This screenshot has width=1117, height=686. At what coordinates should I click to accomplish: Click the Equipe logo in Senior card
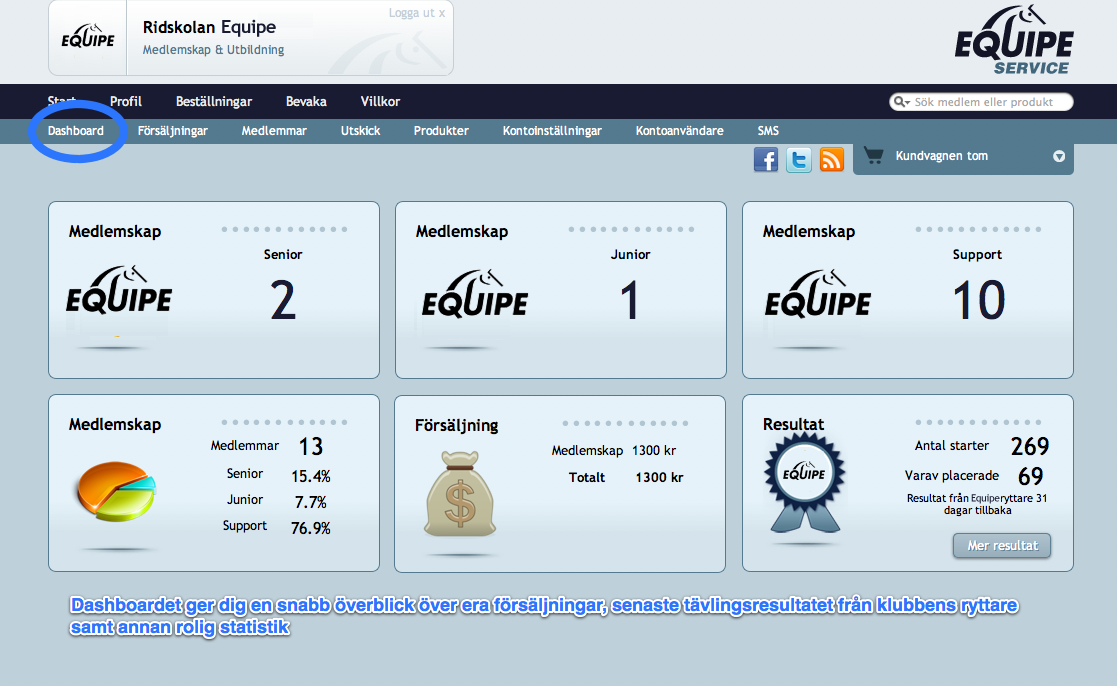(119, 290)
